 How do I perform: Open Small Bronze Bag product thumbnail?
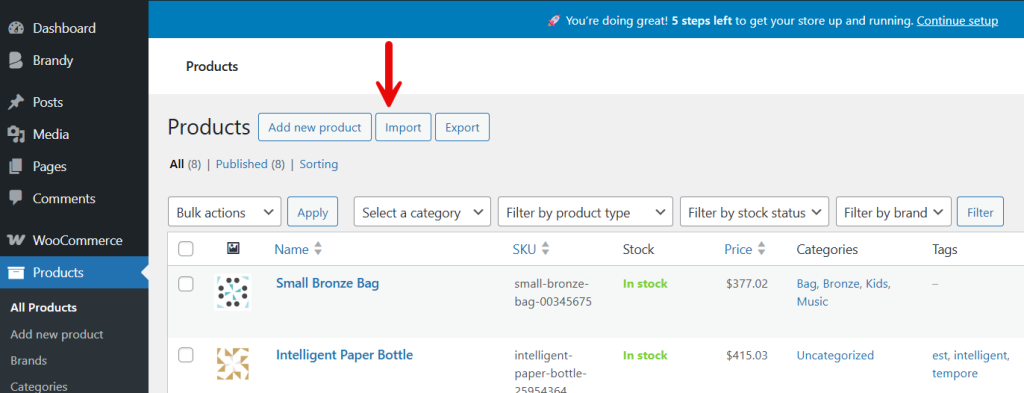pos(233,292)
